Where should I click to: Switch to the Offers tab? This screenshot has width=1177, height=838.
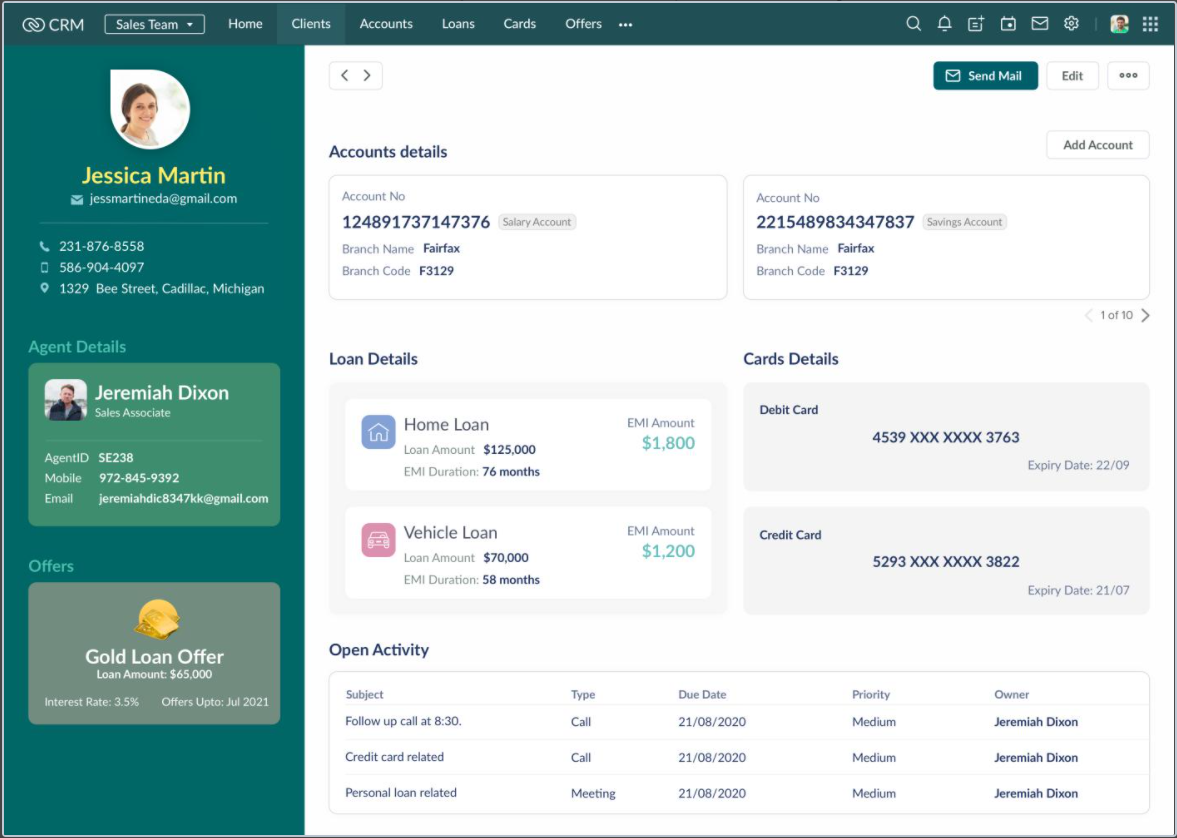[x=583, y=24]
